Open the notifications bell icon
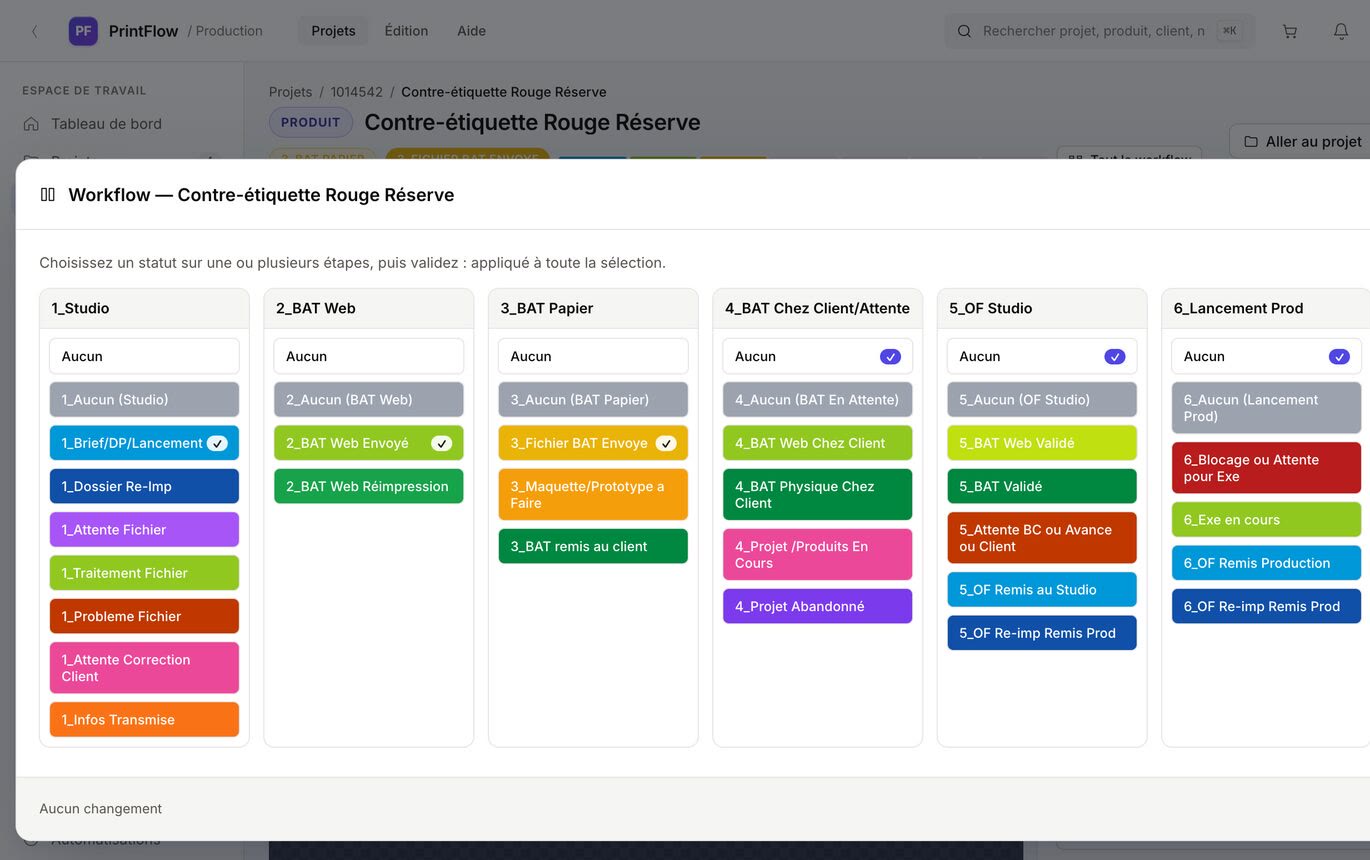The image size is (1370, 860). point(1341,31)
